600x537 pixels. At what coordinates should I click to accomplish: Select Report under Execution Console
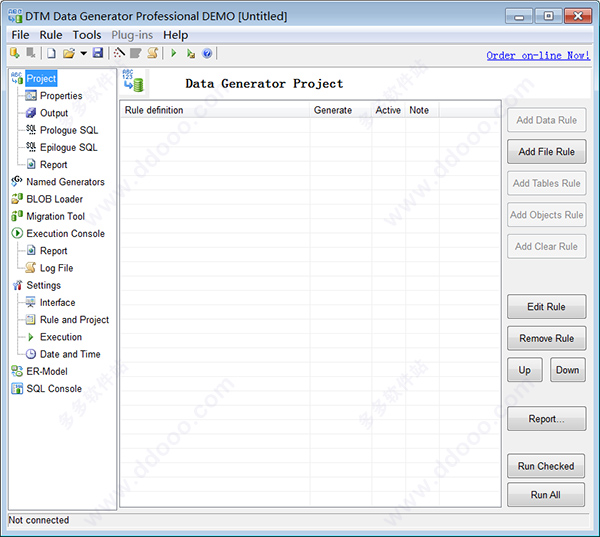[x=54, y=251]
